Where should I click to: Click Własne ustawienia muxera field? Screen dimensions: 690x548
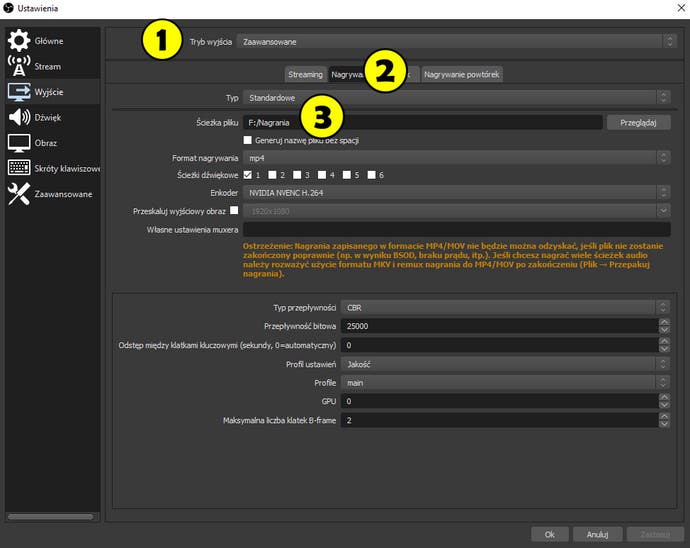point(457,229)
